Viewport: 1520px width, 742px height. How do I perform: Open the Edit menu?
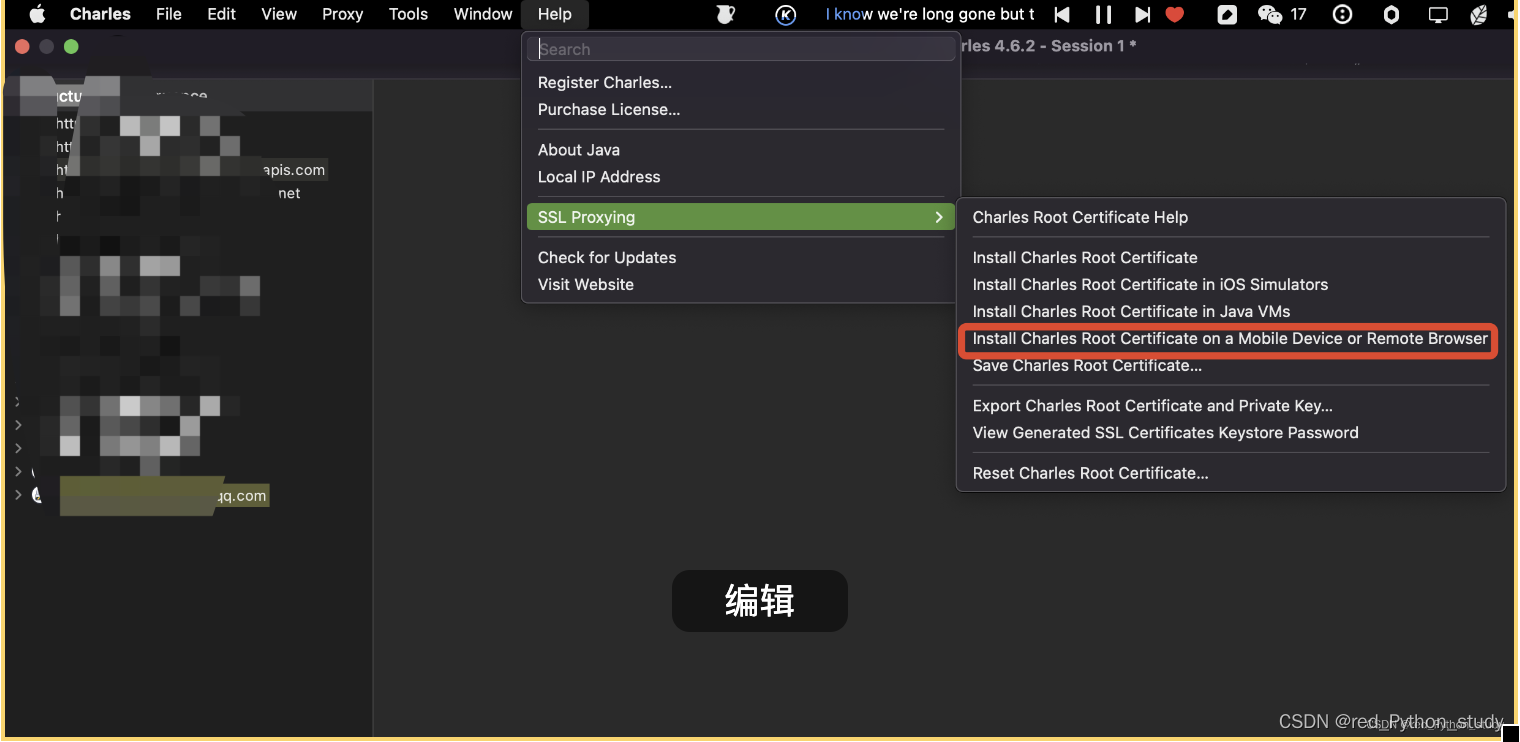pyautogui.click(x=221, y=14)
